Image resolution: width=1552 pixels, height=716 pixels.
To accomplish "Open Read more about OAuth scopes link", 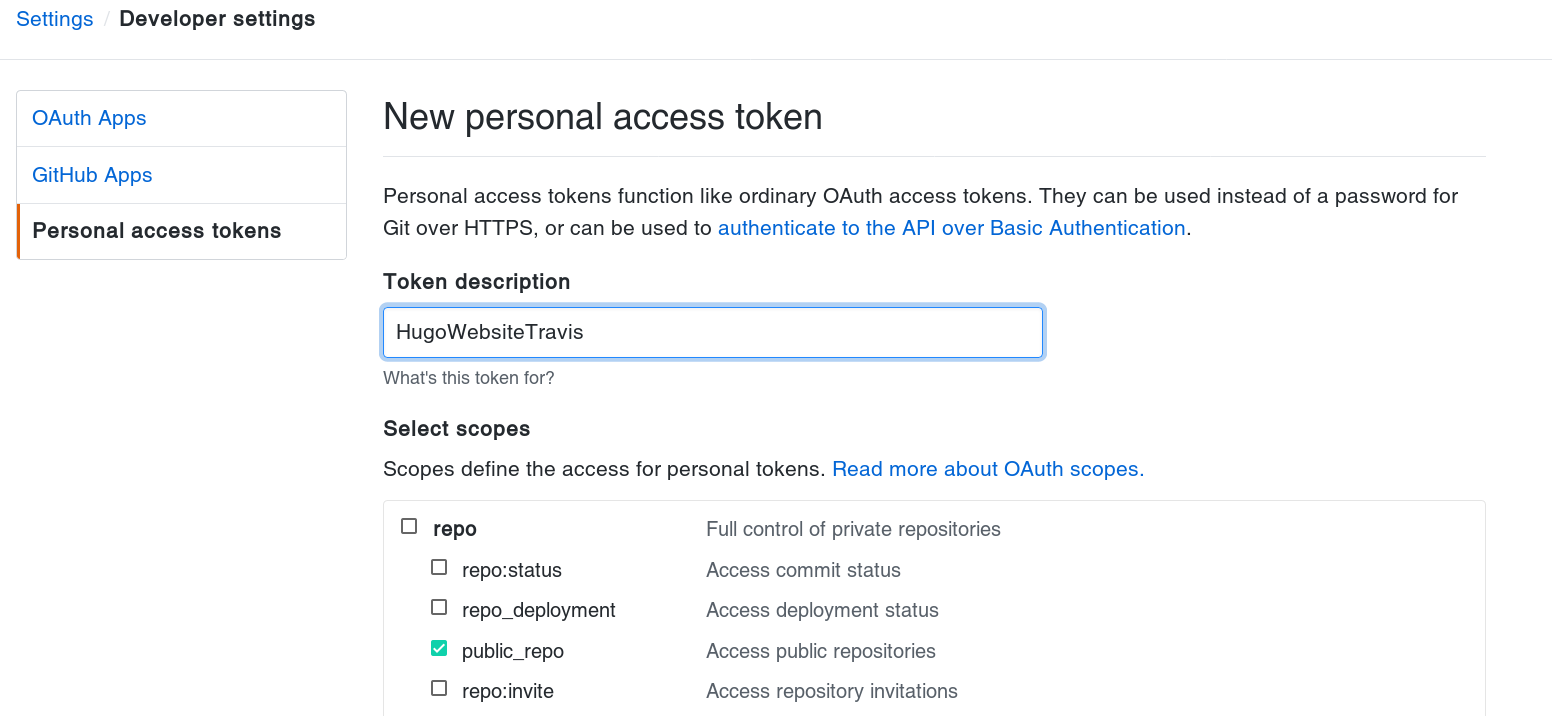I will coord(985,469).
